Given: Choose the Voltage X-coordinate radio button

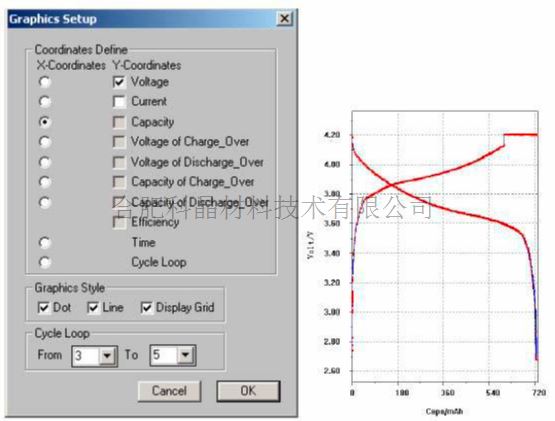Looking at the screenshot, I should pyautogui.click(x=45, y=82).
